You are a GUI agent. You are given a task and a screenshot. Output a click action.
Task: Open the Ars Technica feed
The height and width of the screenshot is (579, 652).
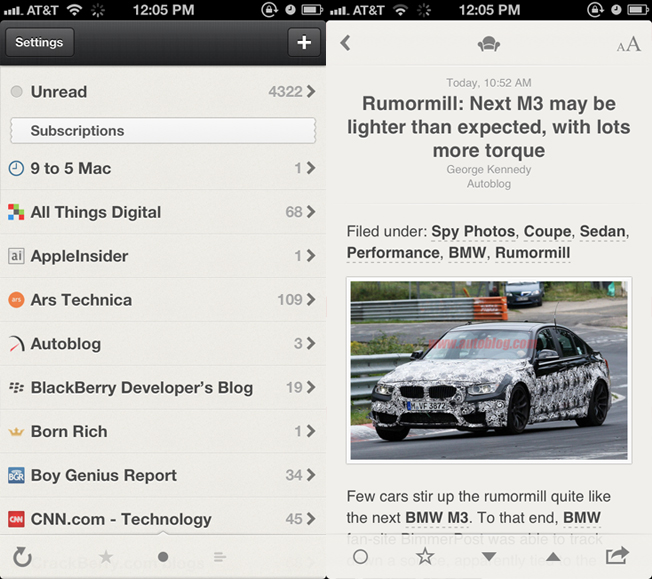click(x=163, y=300)
